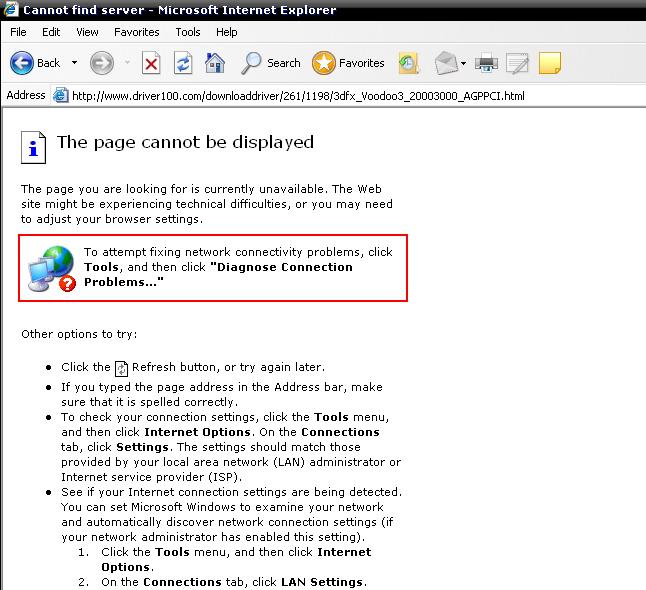Click bold "LAN Settings" text in step 2

(322, 582)
